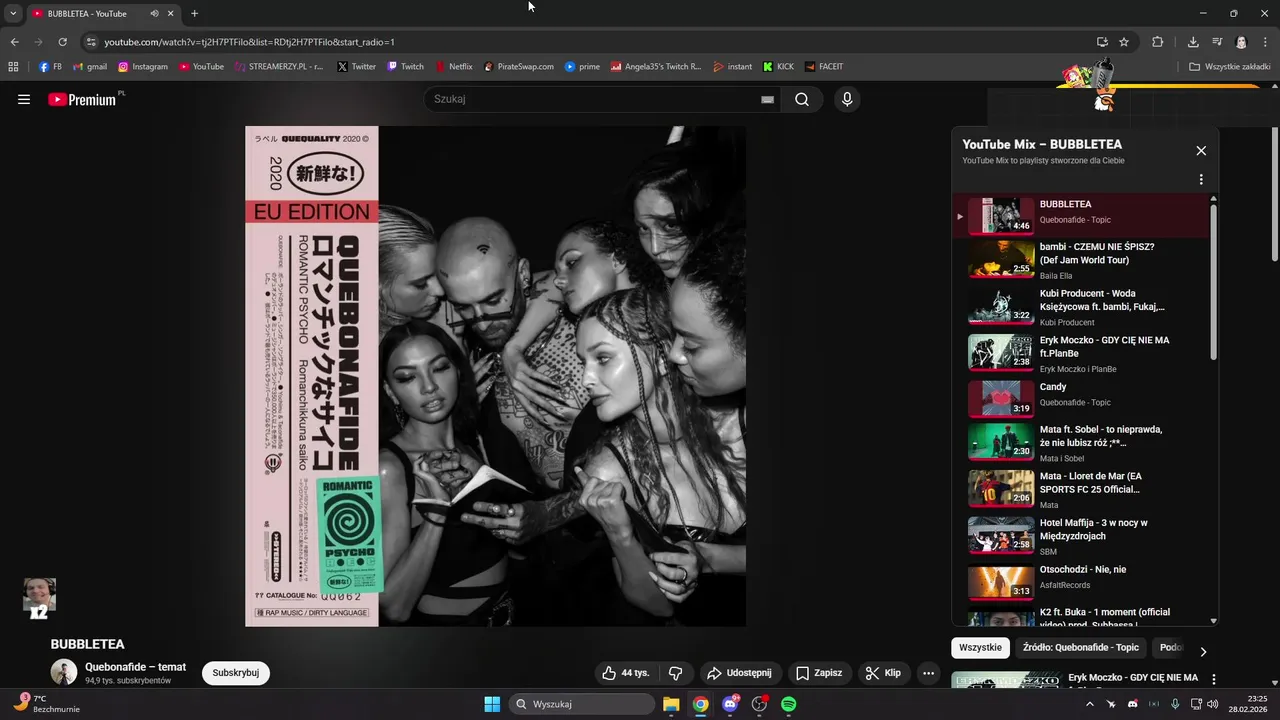Open the Twitch bookmark
Screen dimensions: 1280x720
406,67
